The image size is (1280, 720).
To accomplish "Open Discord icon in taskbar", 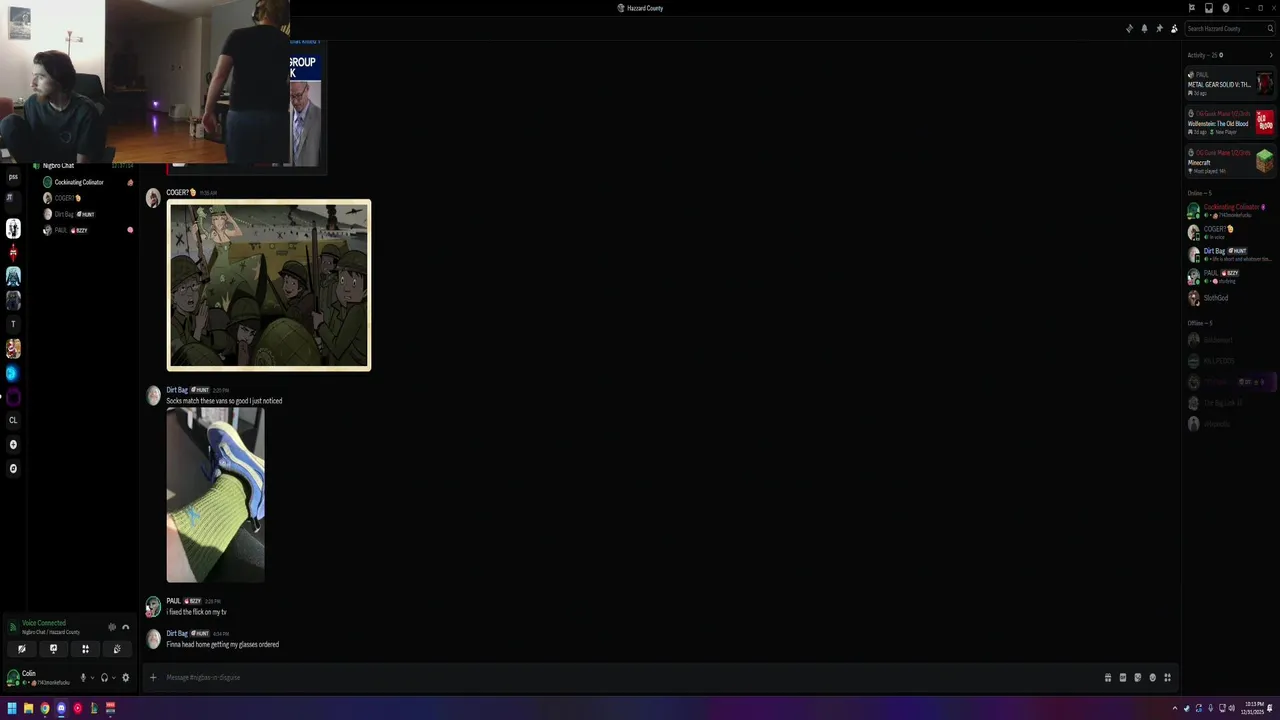I will [x=61, y=709].
